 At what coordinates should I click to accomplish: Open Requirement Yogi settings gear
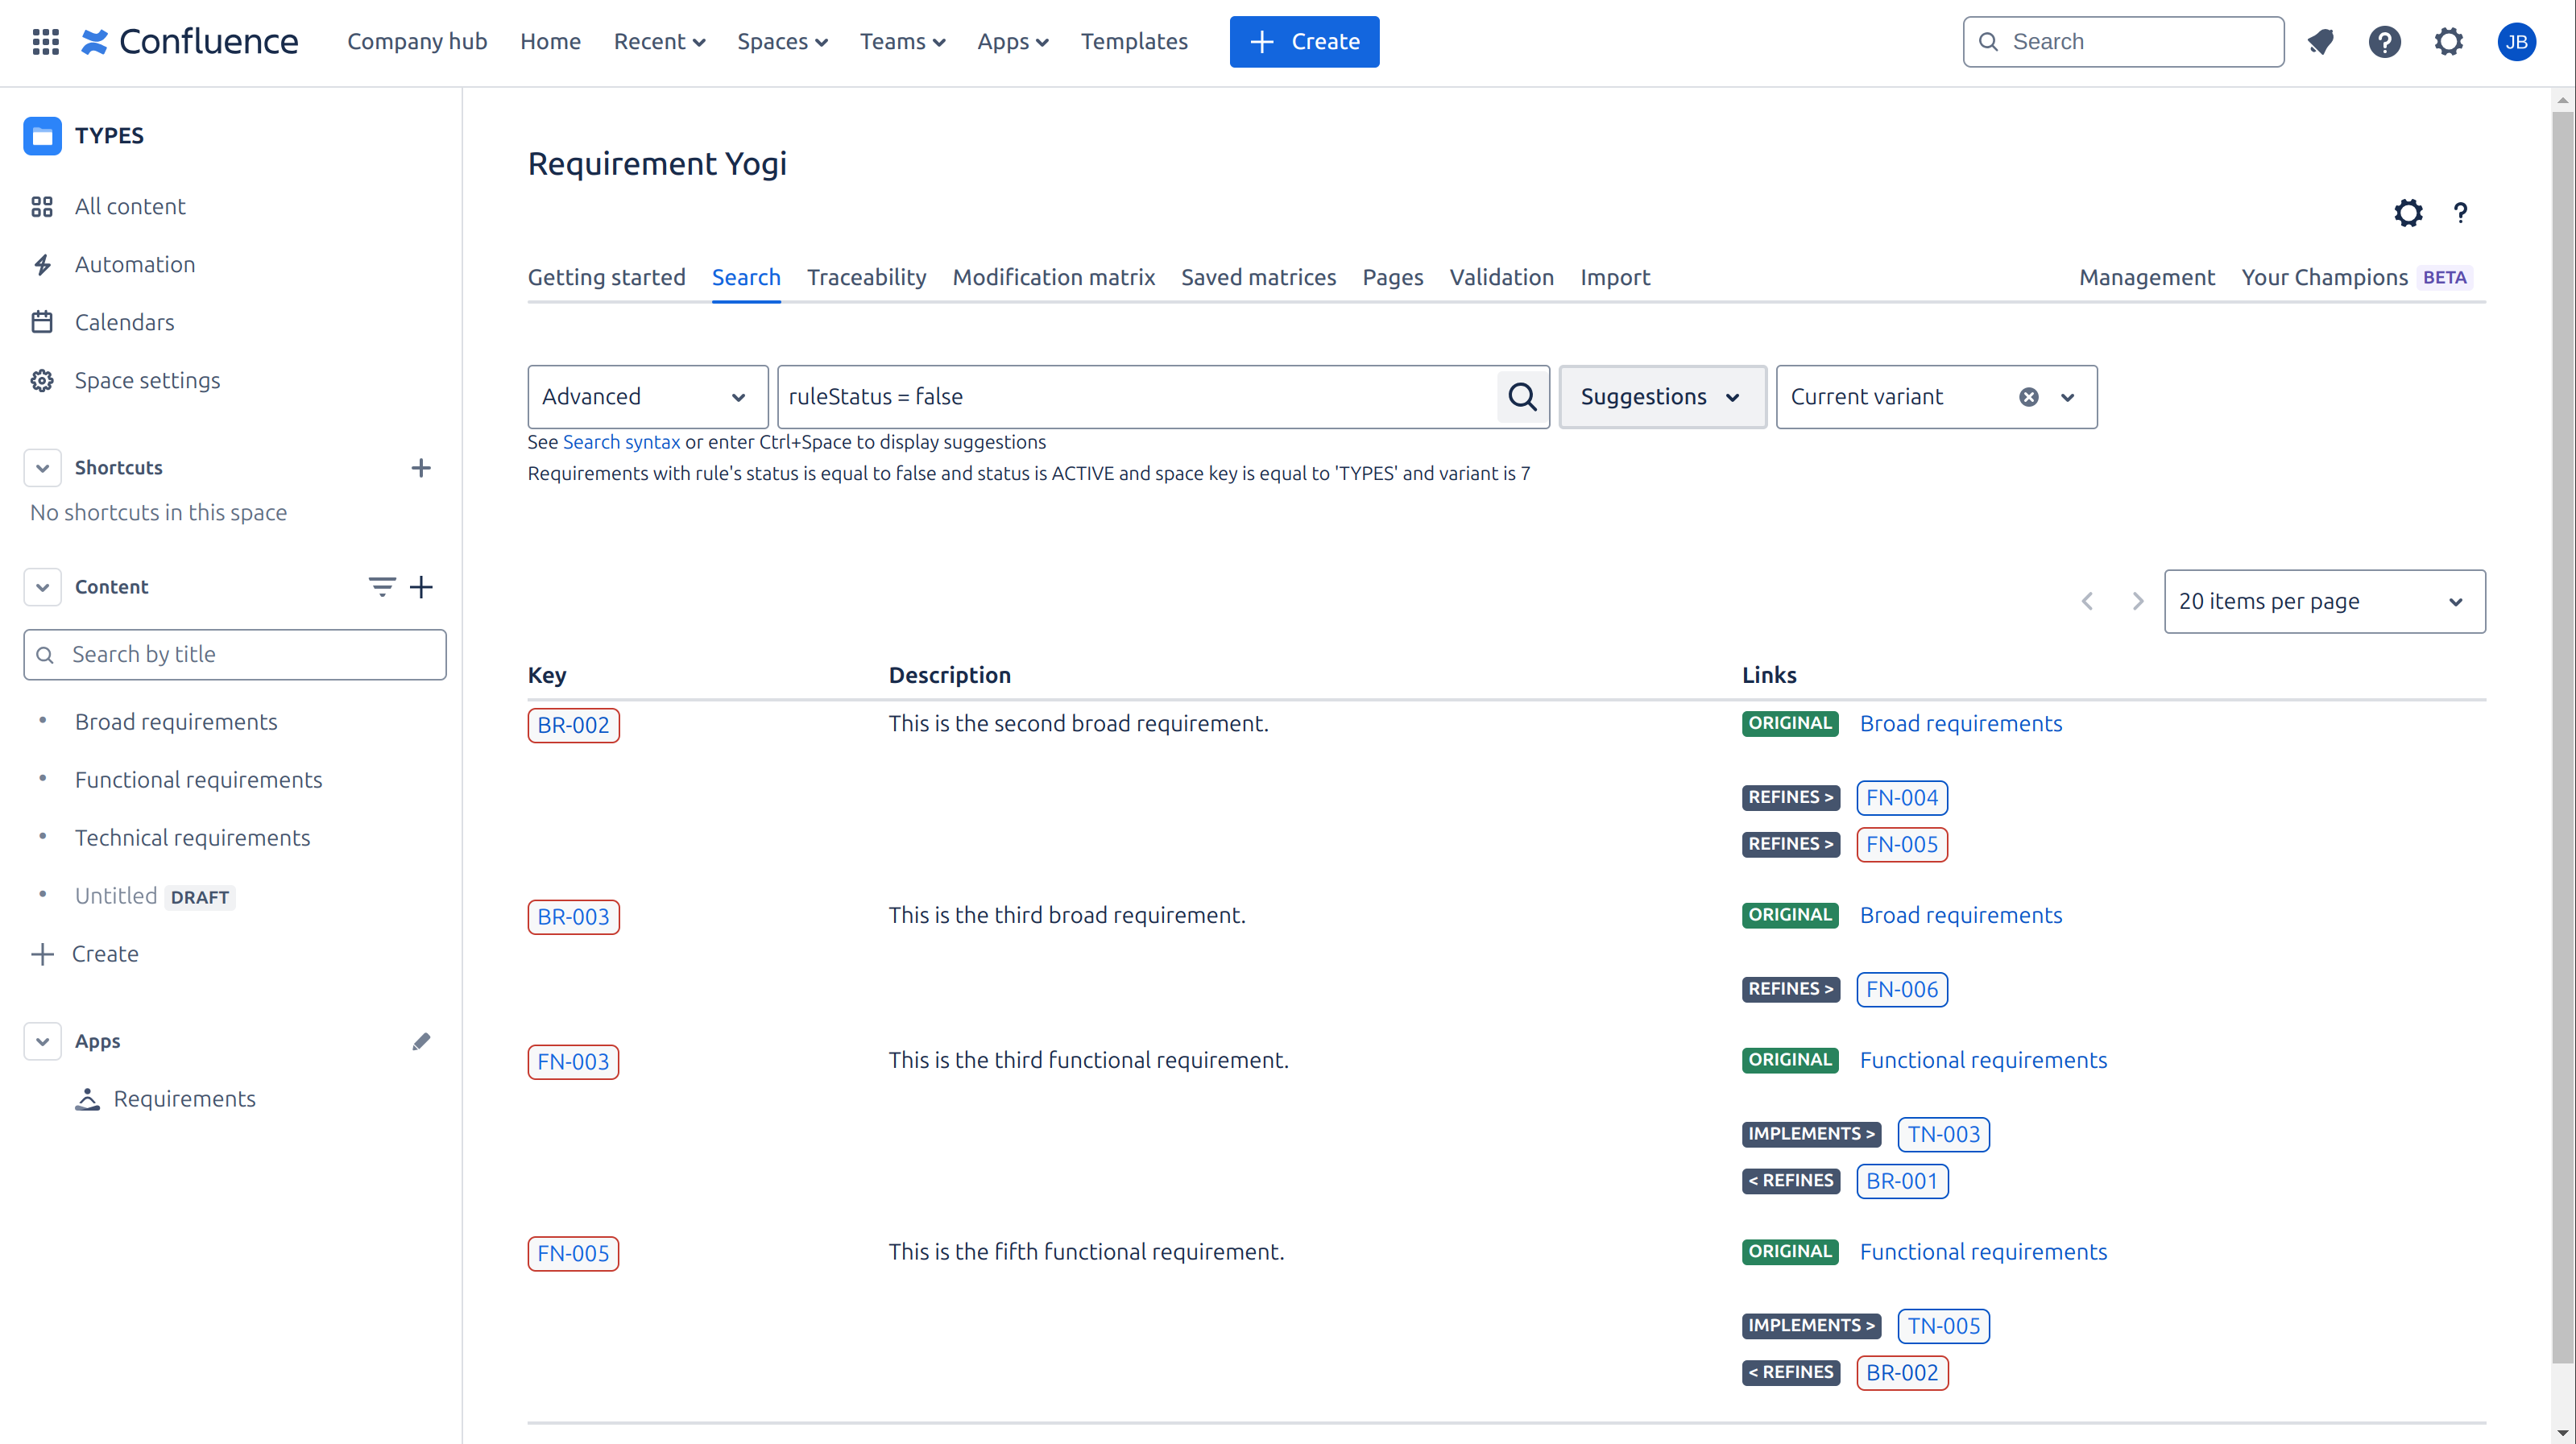tap(2408, 213)
